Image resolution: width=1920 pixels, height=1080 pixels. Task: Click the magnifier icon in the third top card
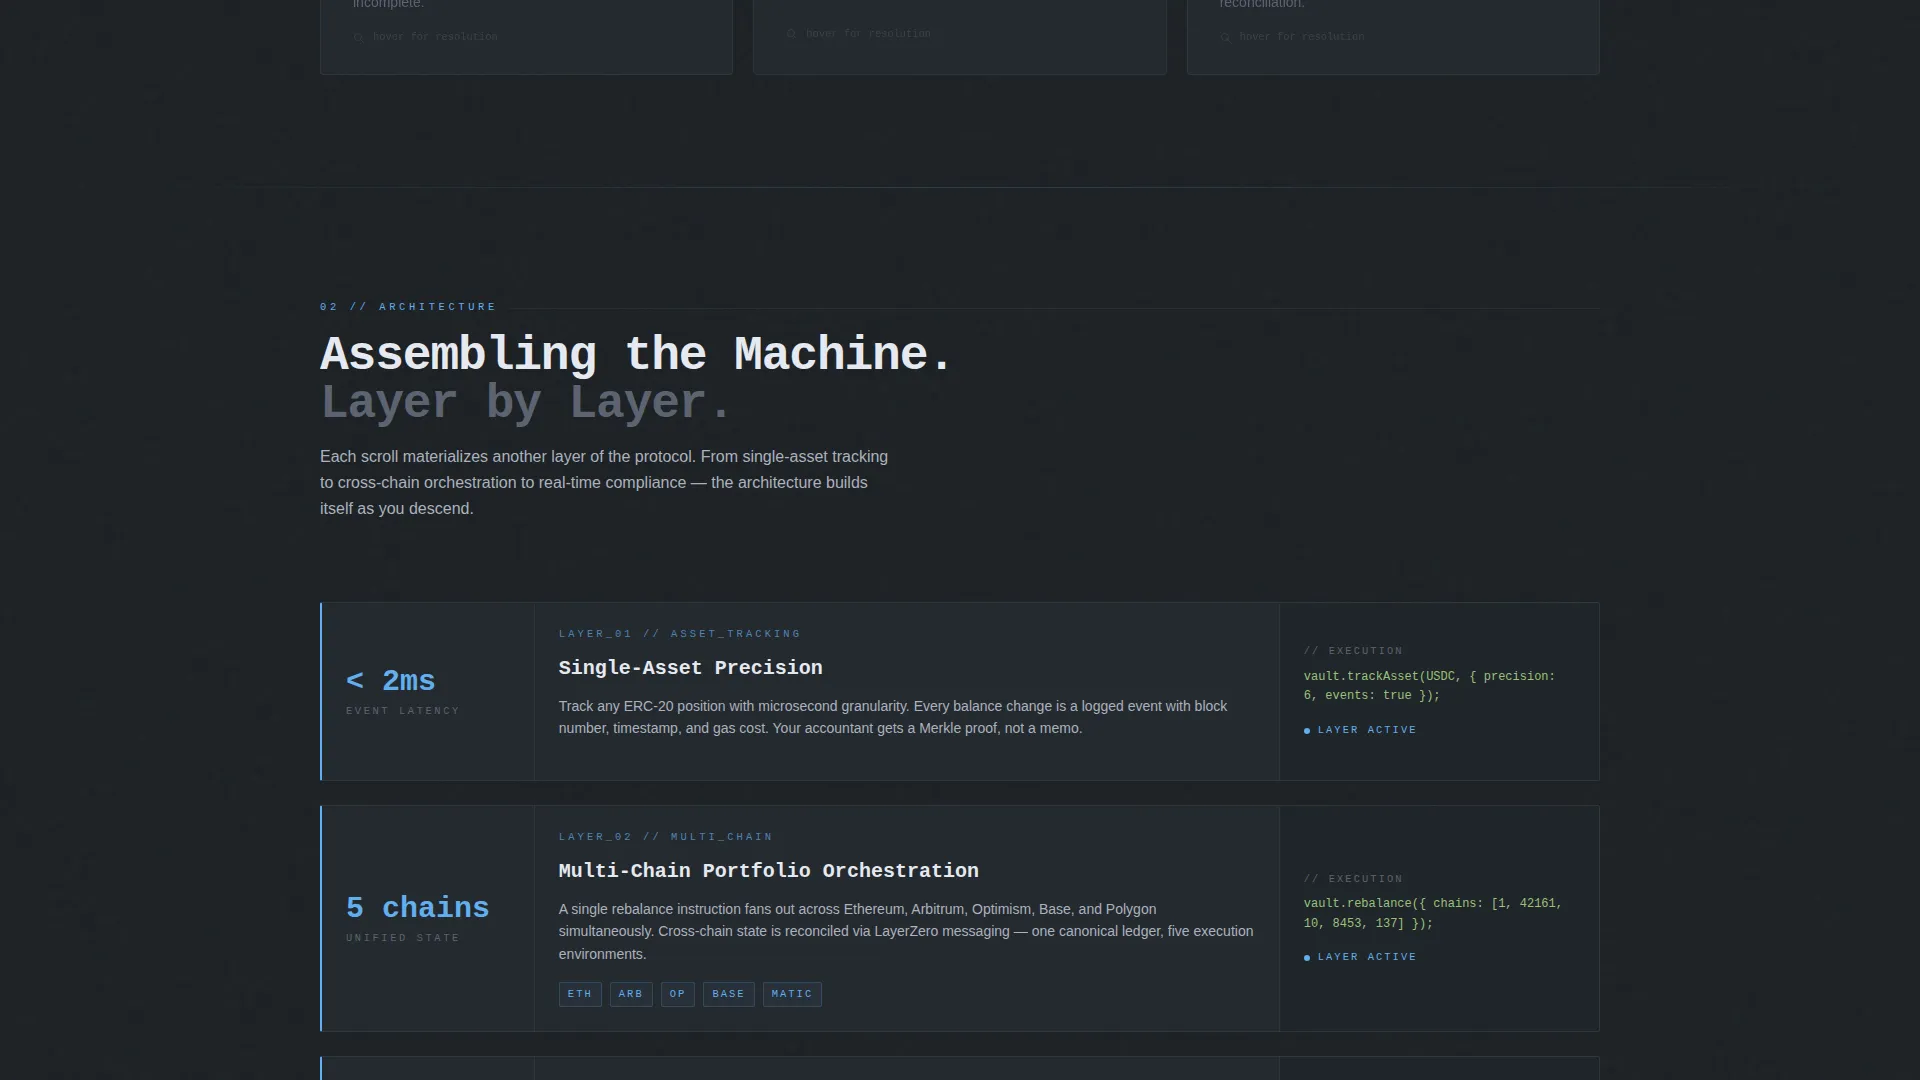tap(1225, 37)
